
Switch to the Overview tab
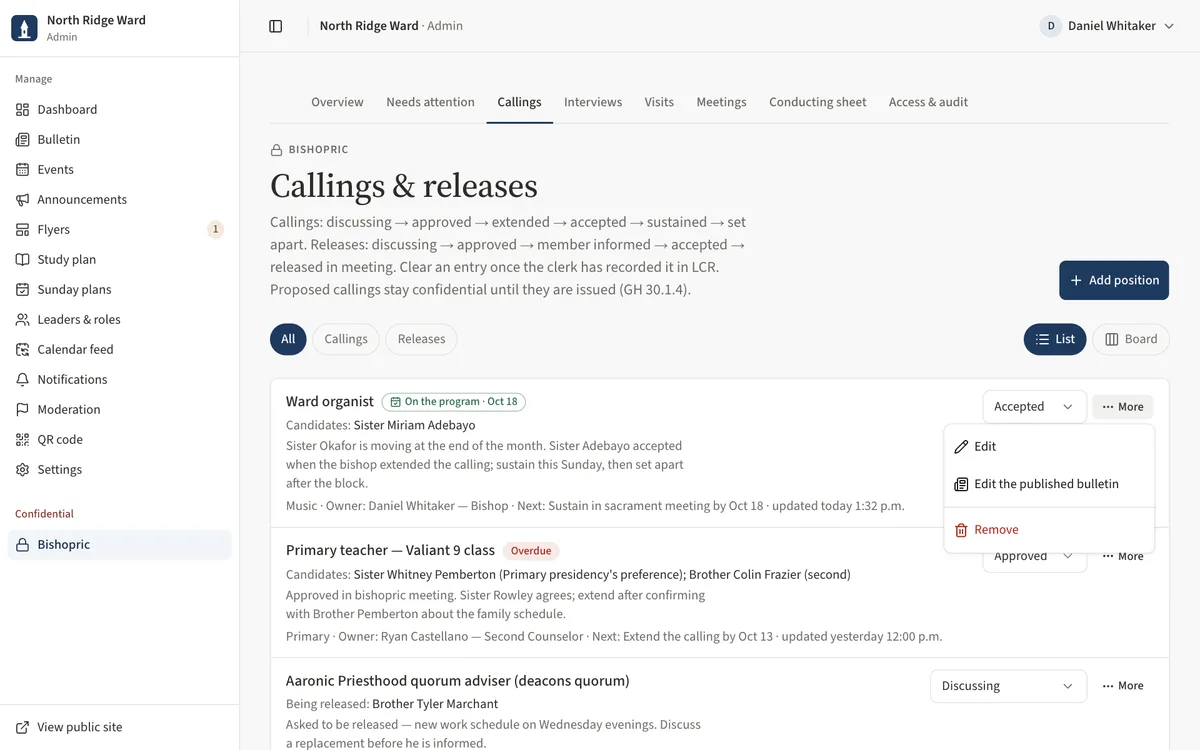[337, 102]
